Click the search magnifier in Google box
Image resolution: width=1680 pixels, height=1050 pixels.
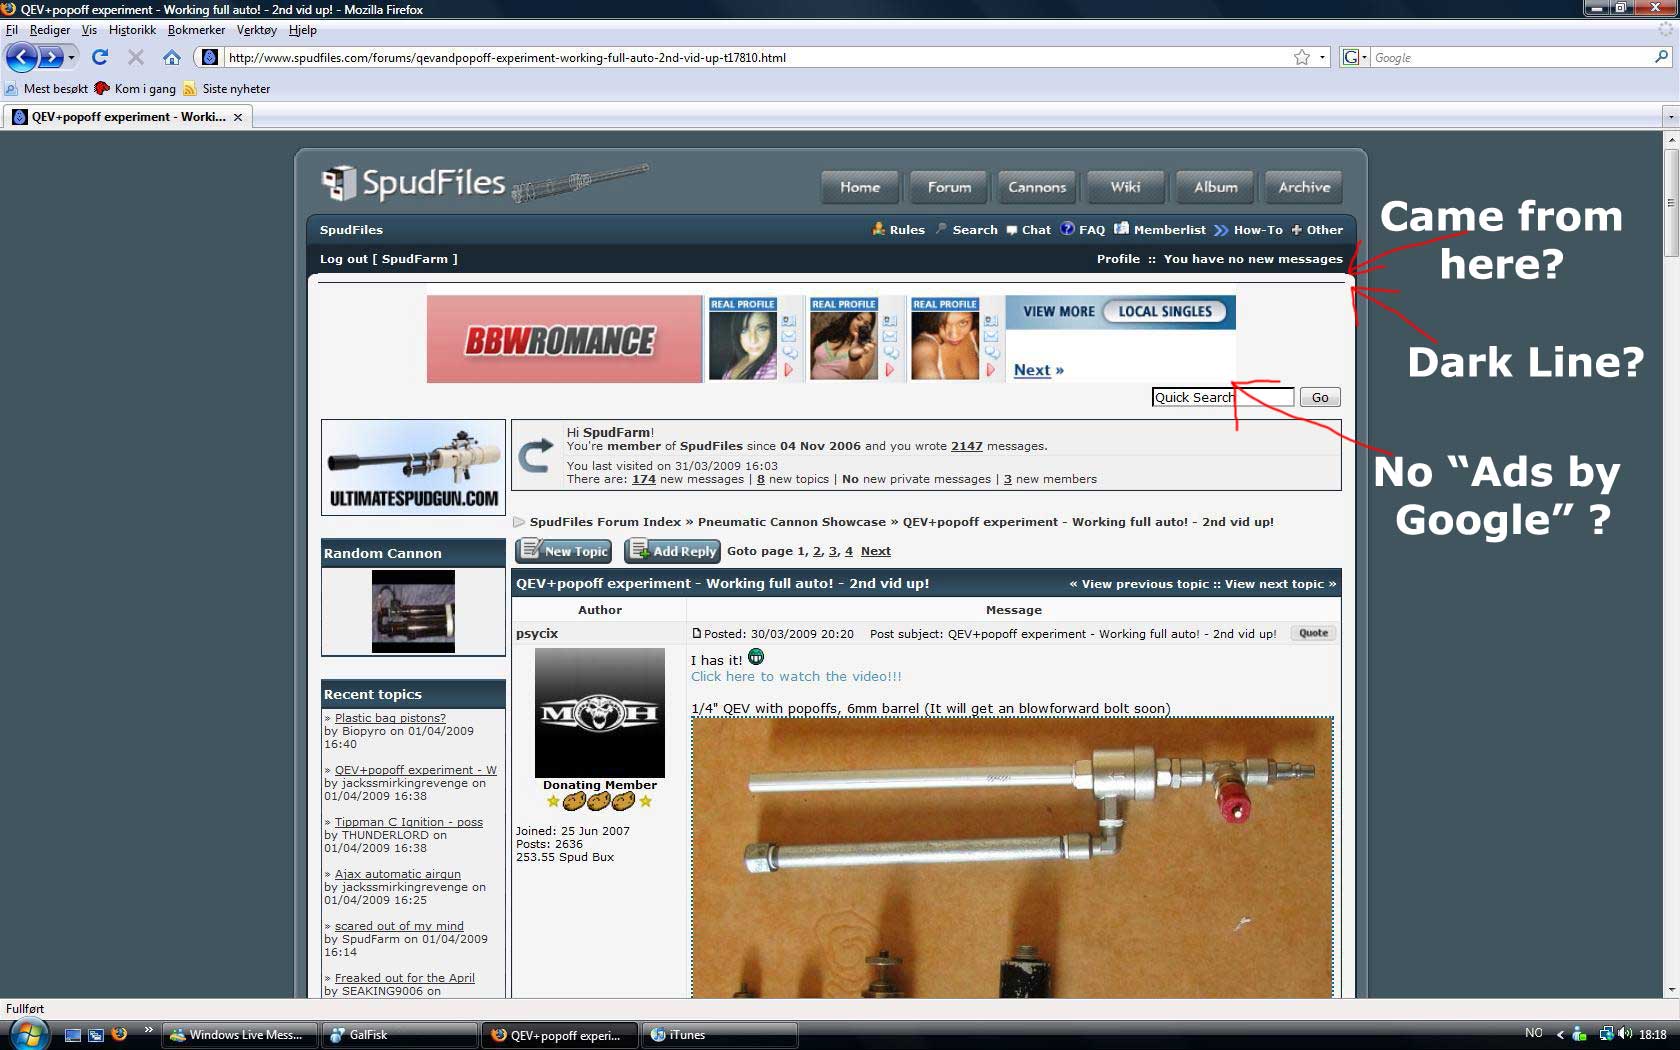pos(1661,57)
